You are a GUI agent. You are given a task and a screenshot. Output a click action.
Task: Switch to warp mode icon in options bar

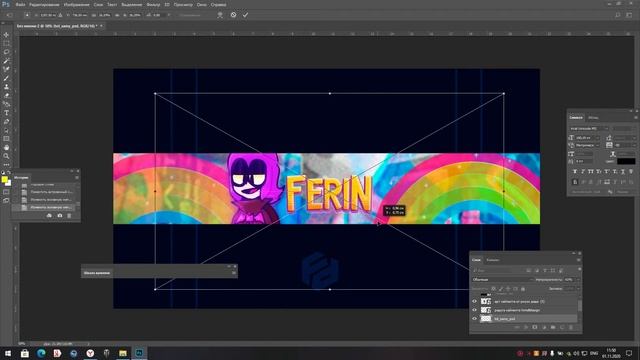220,15
